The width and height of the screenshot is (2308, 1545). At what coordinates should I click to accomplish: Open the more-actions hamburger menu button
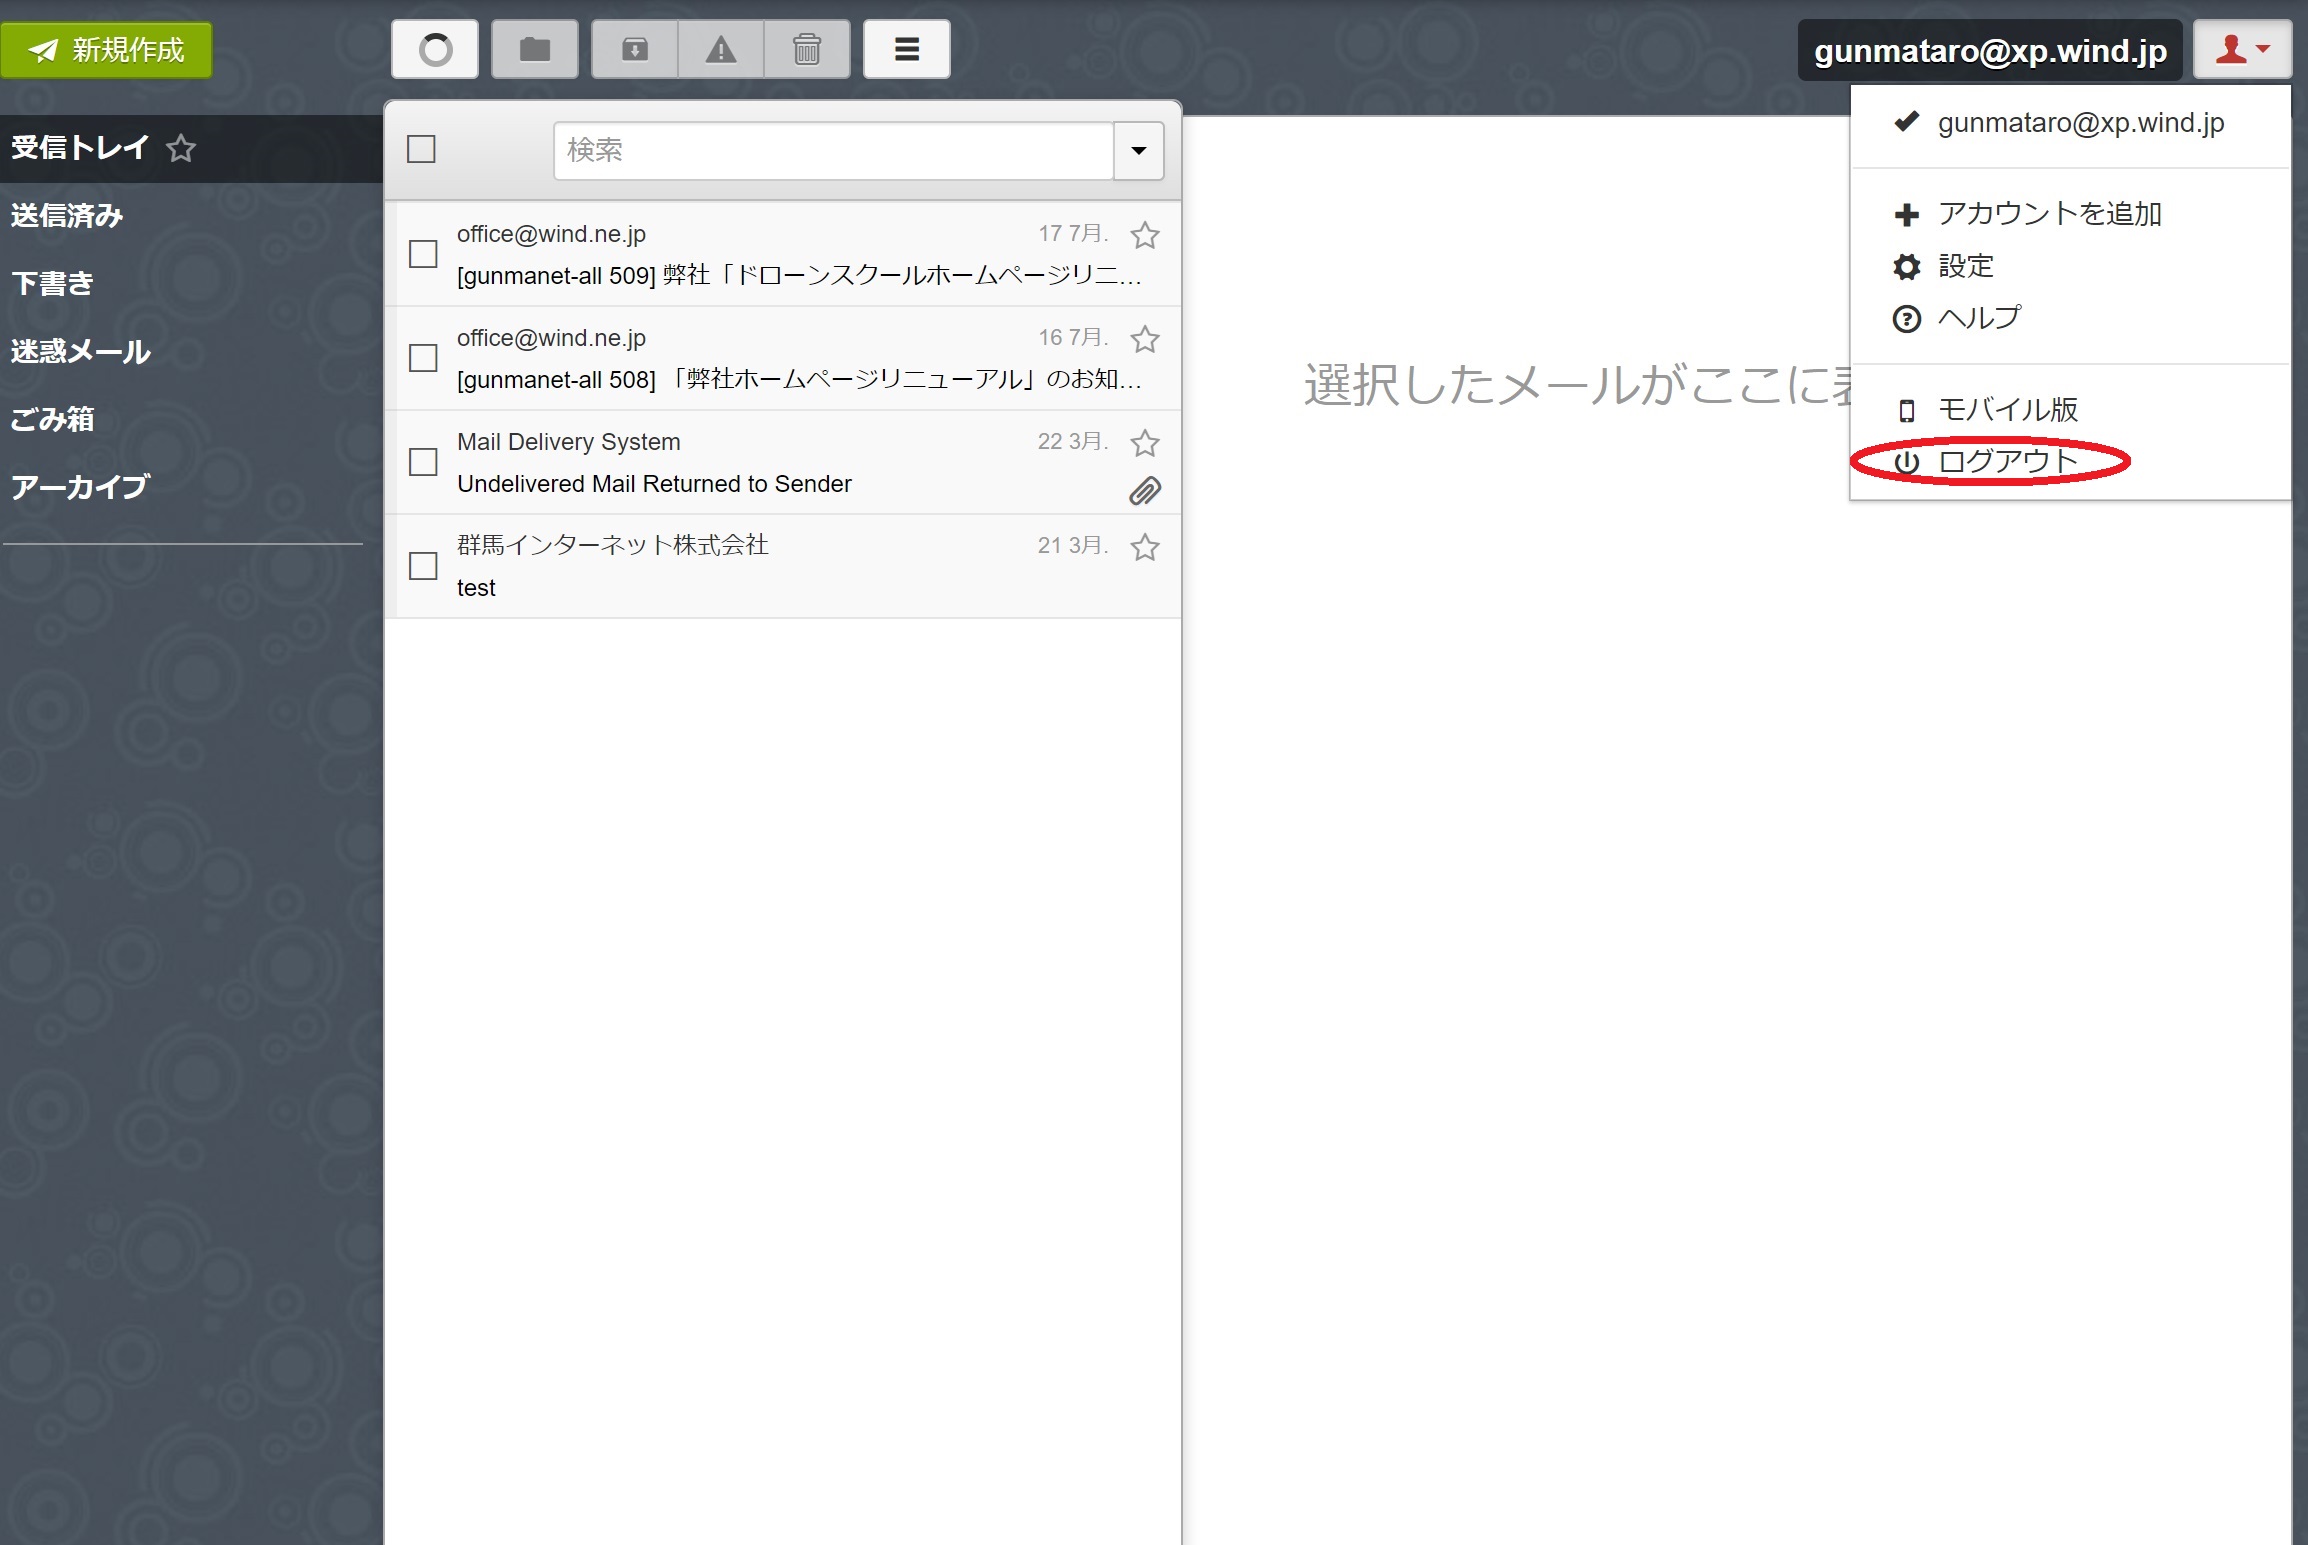(907, 49)
